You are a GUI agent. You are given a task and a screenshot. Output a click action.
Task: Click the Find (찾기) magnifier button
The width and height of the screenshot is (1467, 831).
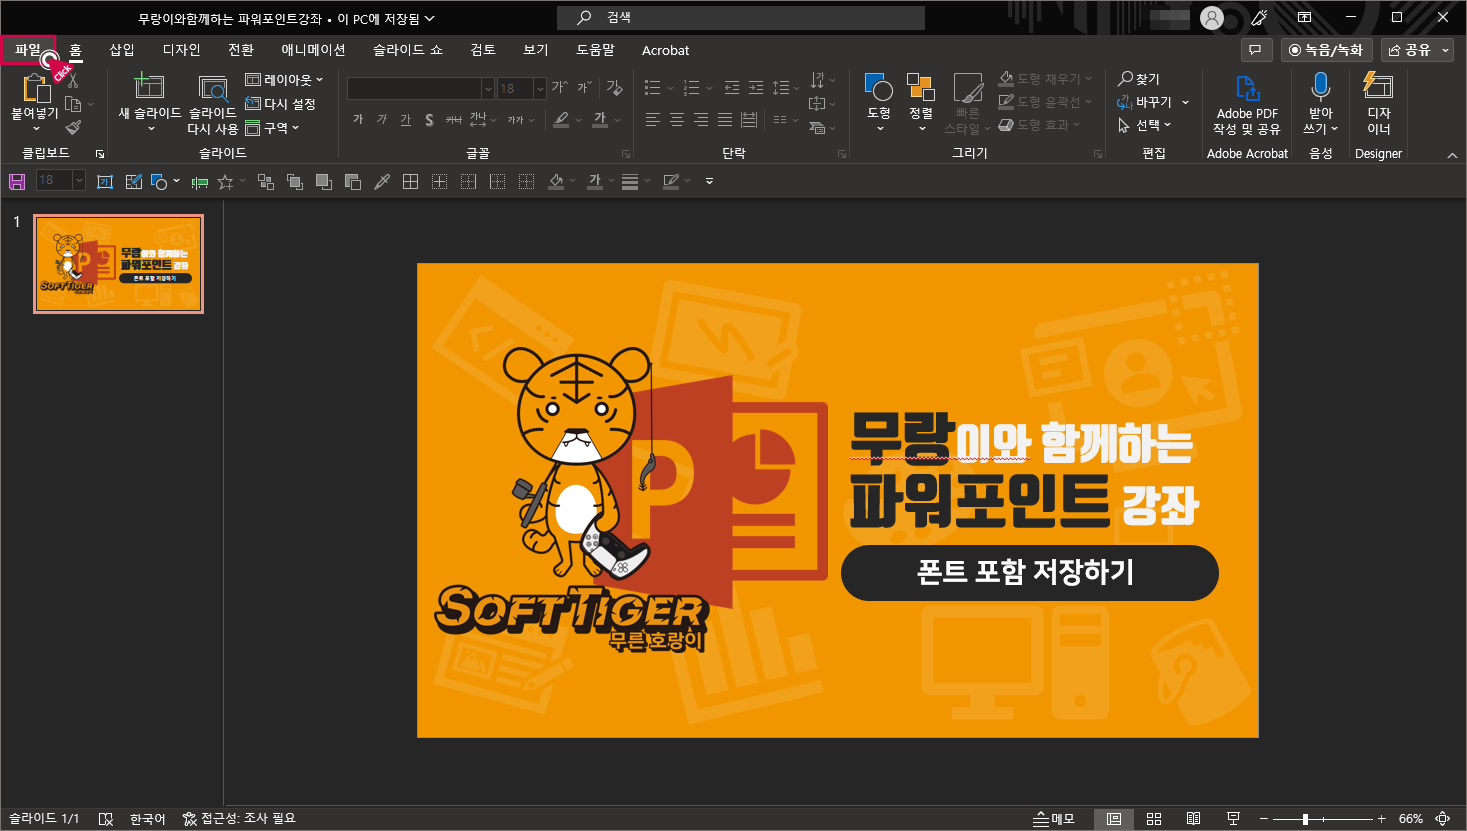point(1139,79)
